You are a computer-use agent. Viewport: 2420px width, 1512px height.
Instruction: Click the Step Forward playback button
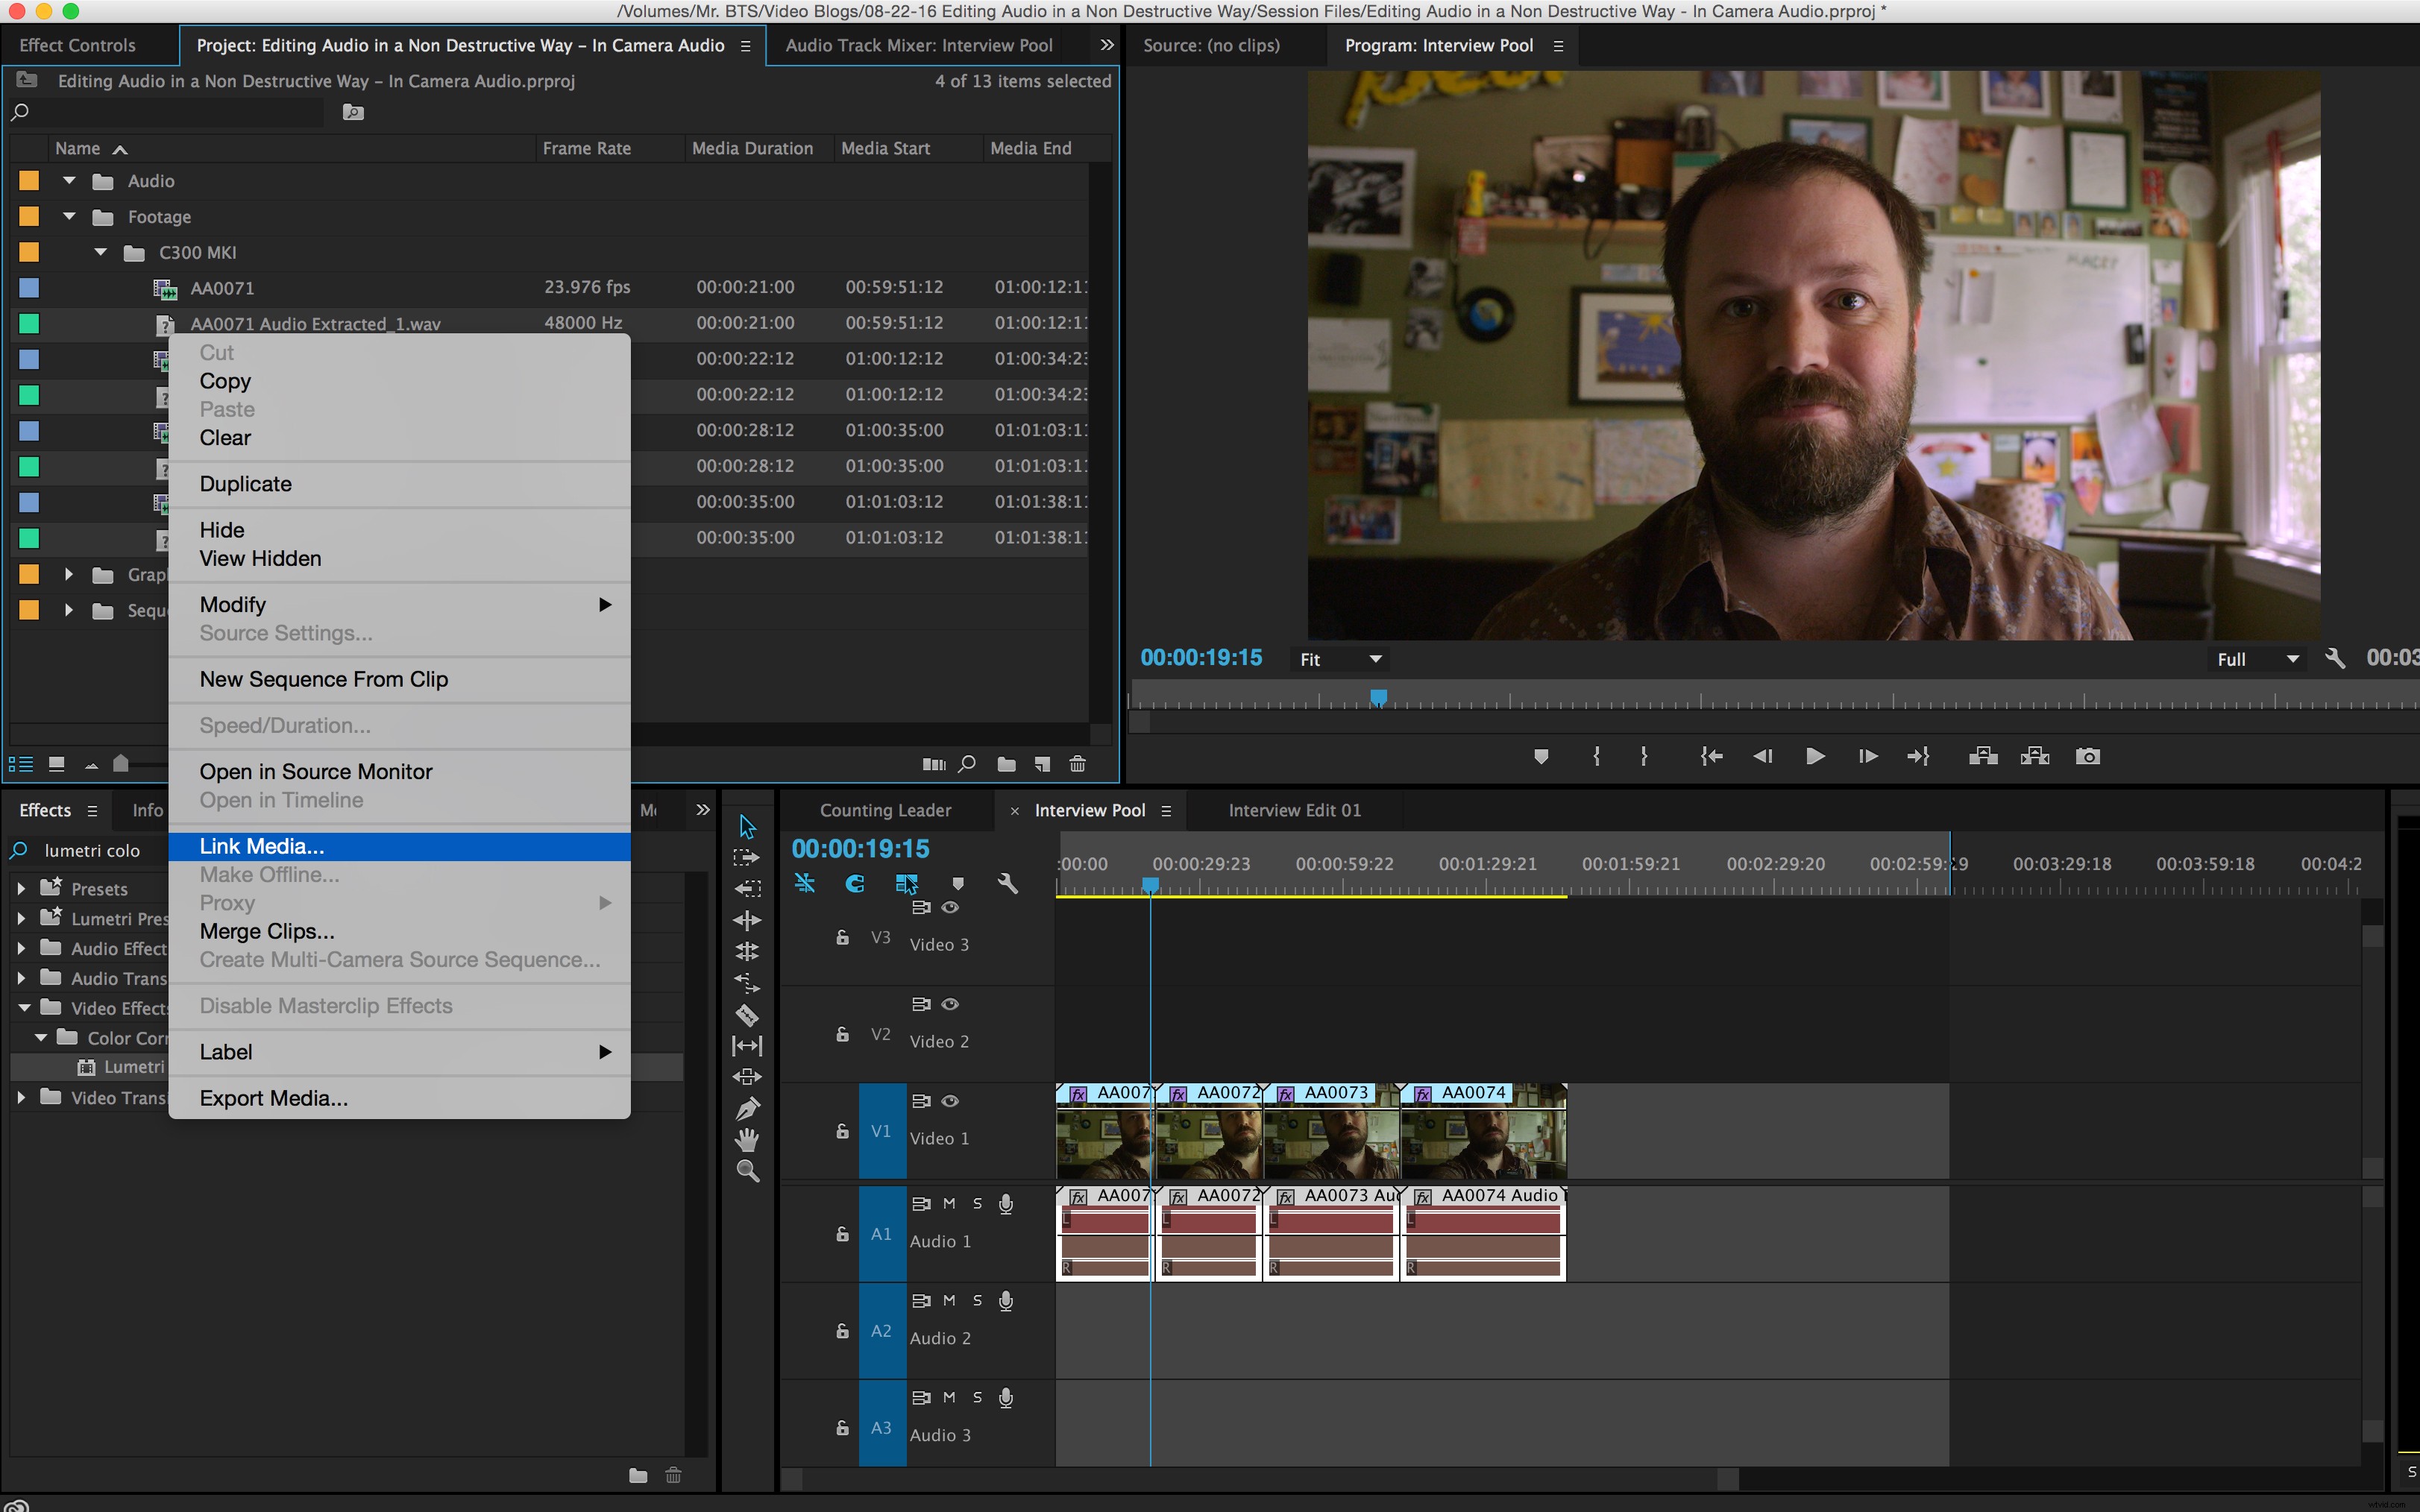coord(1868,757)
